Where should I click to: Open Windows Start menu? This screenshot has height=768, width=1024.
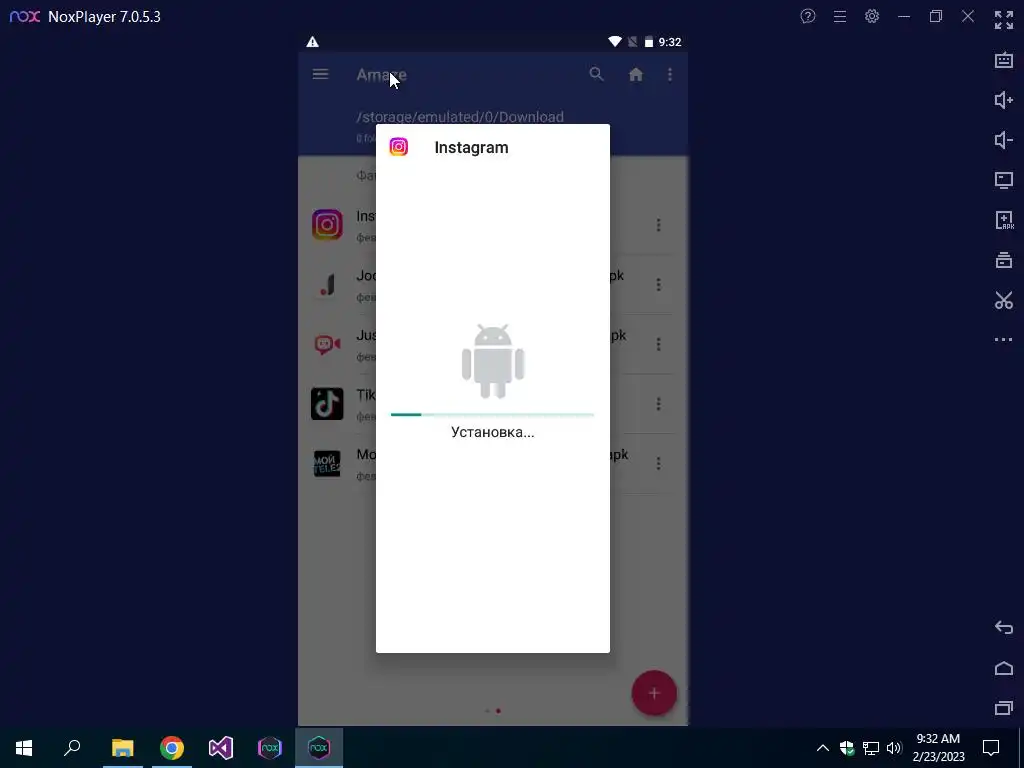(24, 748)
